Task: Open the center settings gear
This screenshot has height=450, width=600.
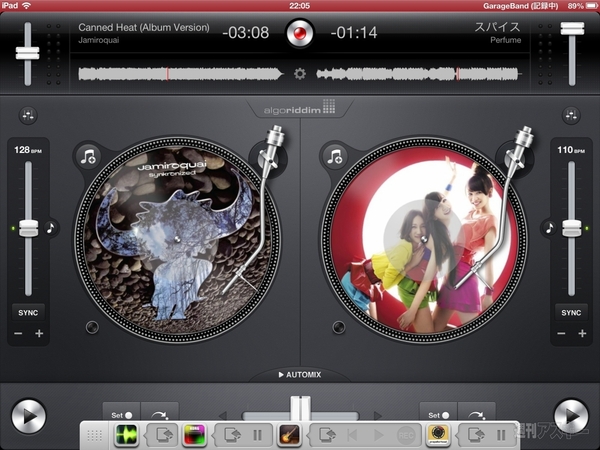Action: [x=300, y=73]
